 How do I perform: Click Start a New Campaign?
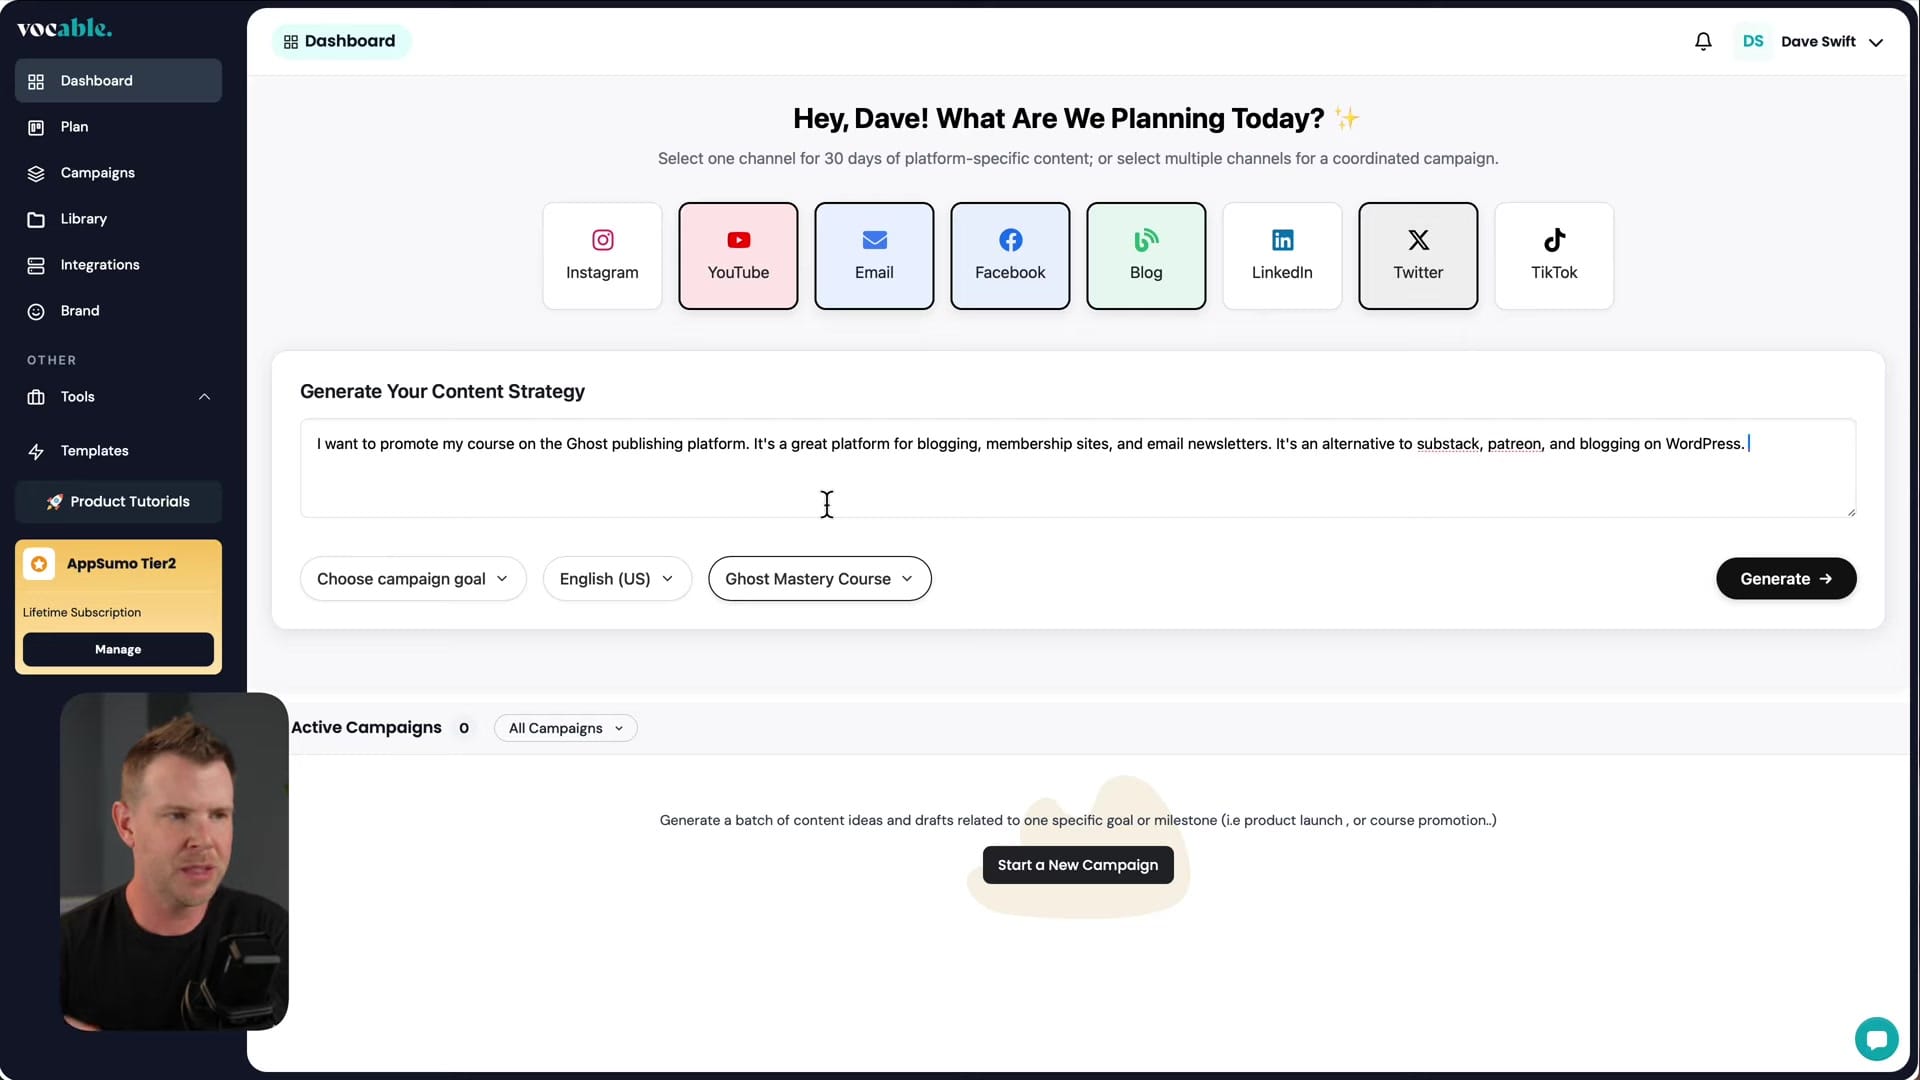(1078, 865)
